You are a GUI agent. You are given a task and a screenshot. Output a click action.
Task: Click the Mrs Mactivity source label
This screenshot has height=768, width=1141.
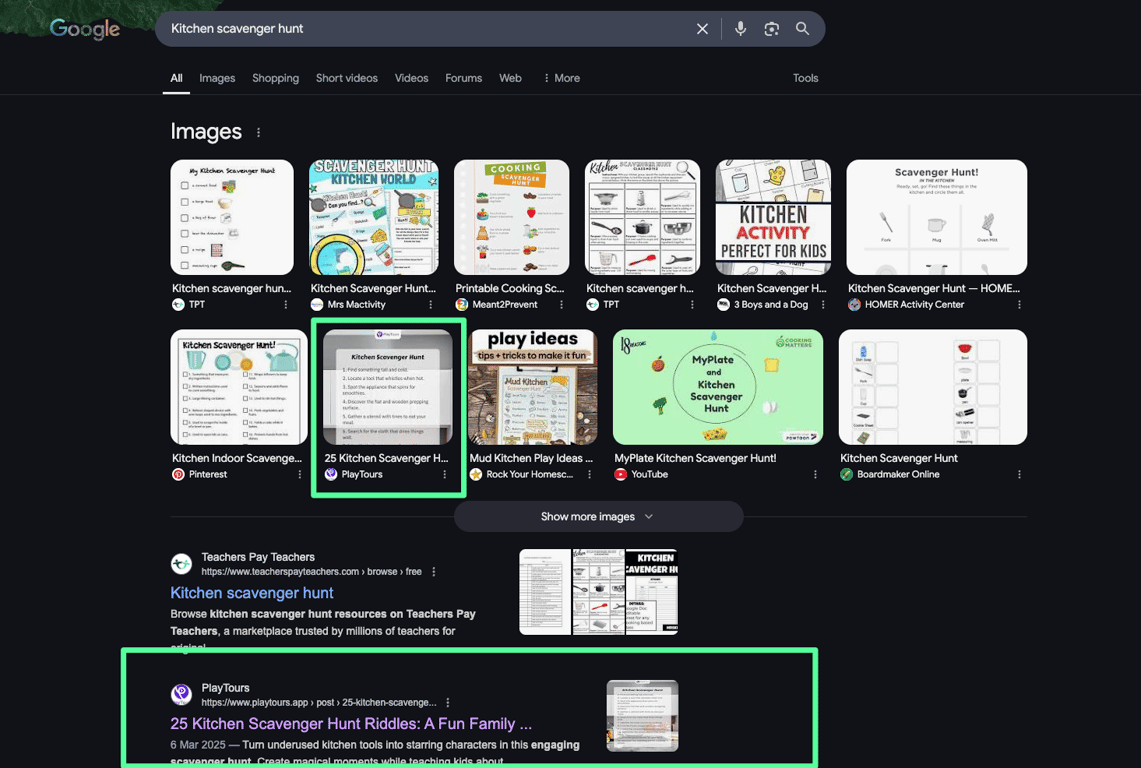(x=356, y=305)
